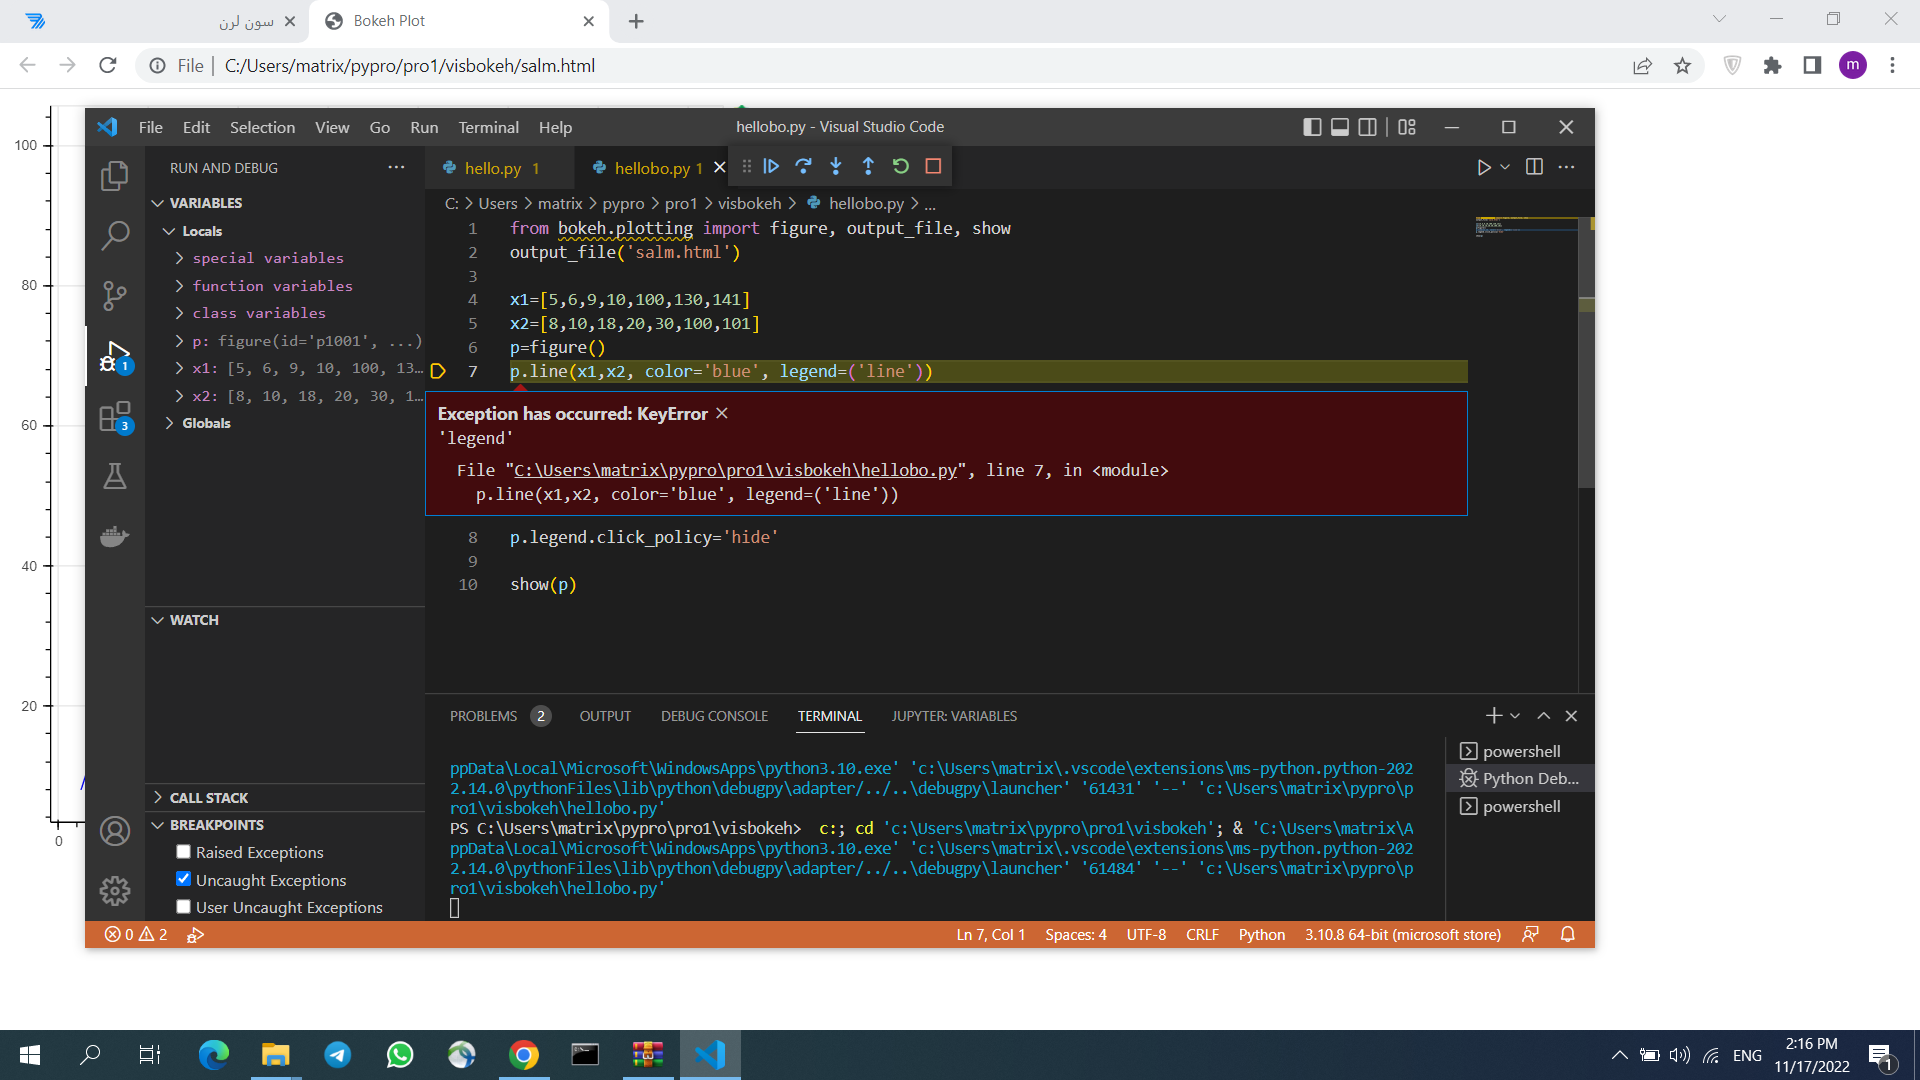Viewport: 1920px width, 1080px height.
Task: Open Customize Layout icon
Action: (1407, 127)
